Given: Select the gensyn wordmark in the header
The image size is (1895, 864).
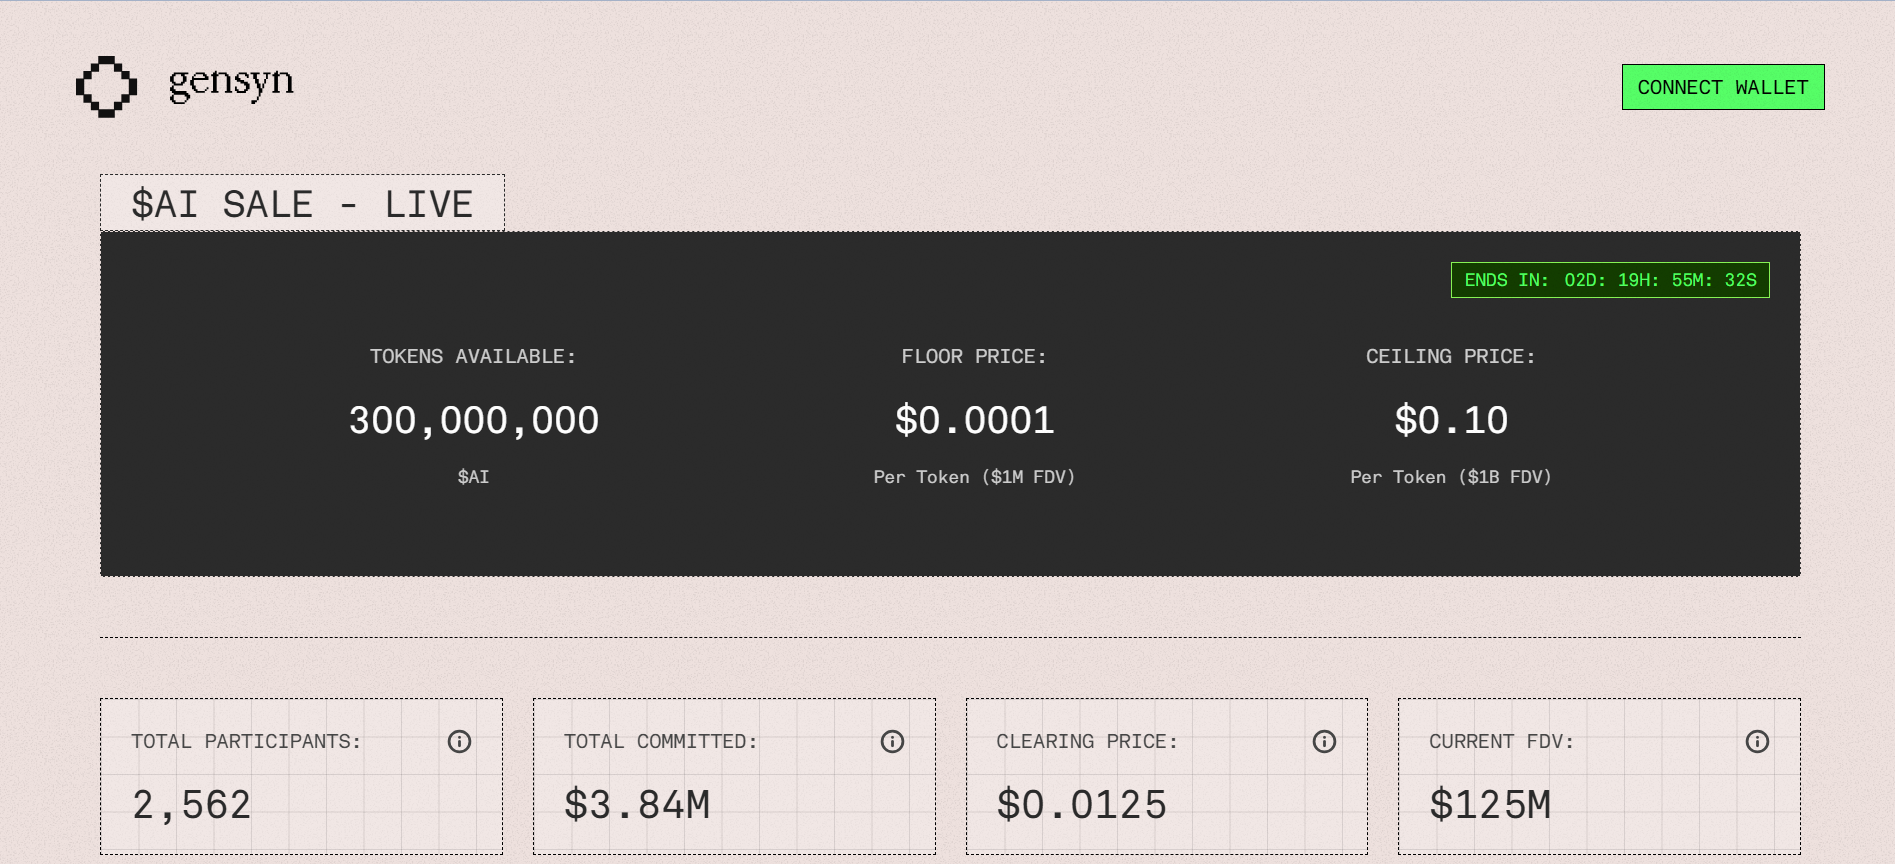Looking at the screenshot, I should 230,82.
